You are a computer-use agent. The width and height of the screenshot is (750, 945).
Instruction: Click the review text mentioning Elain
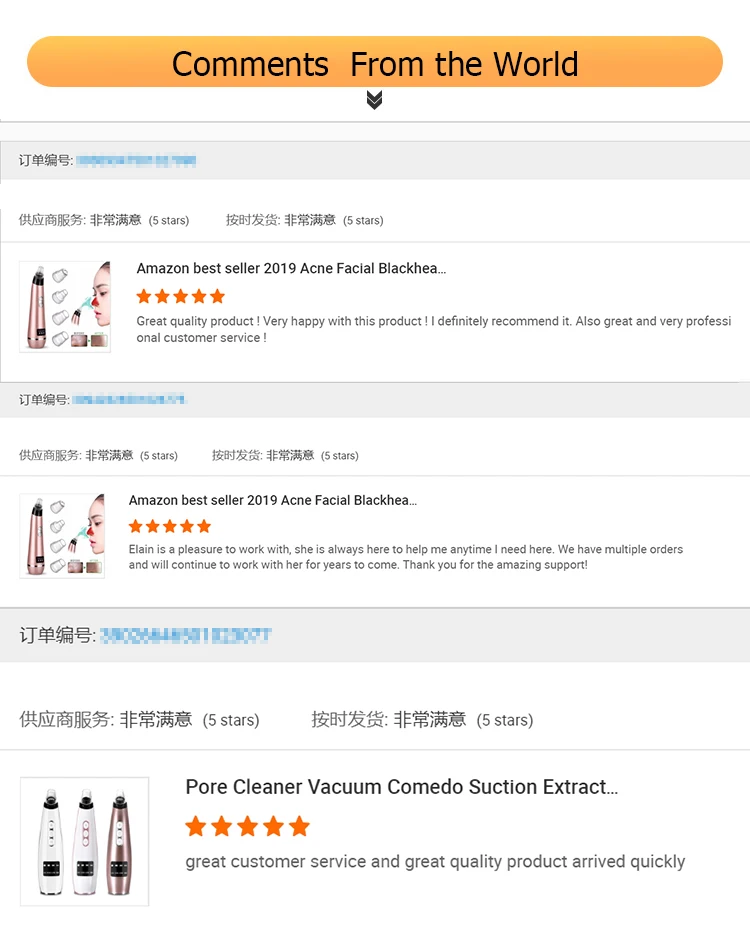[x=406, y=557]
